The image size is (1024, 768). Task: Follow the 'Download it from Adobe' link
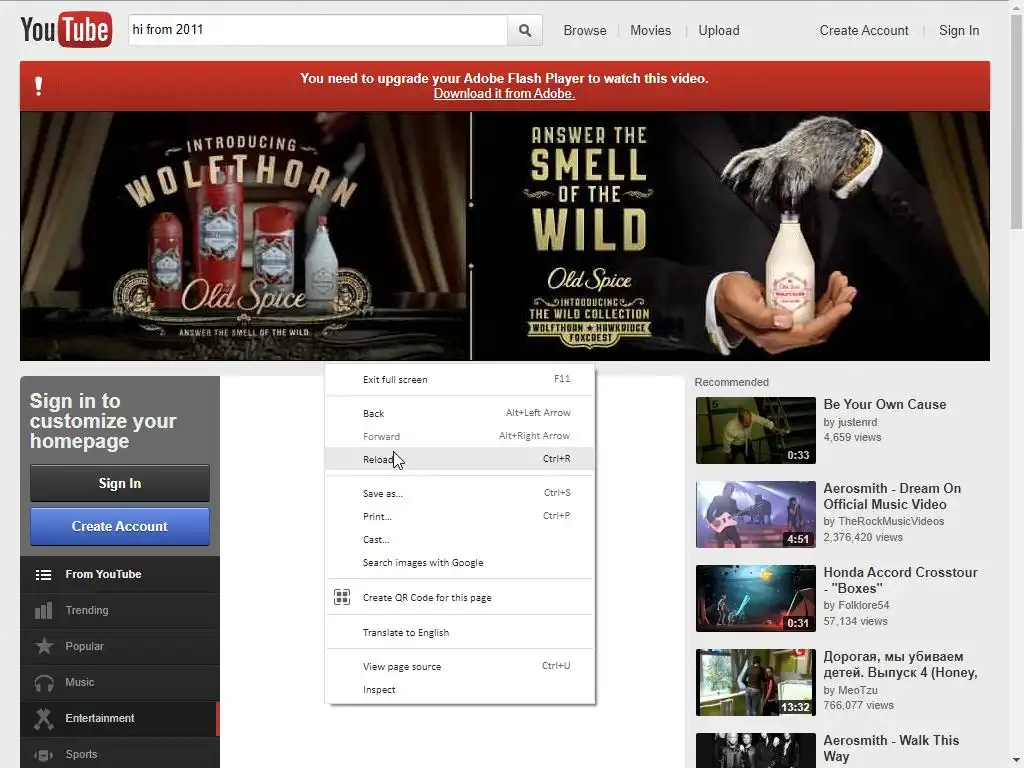[504, 93]
